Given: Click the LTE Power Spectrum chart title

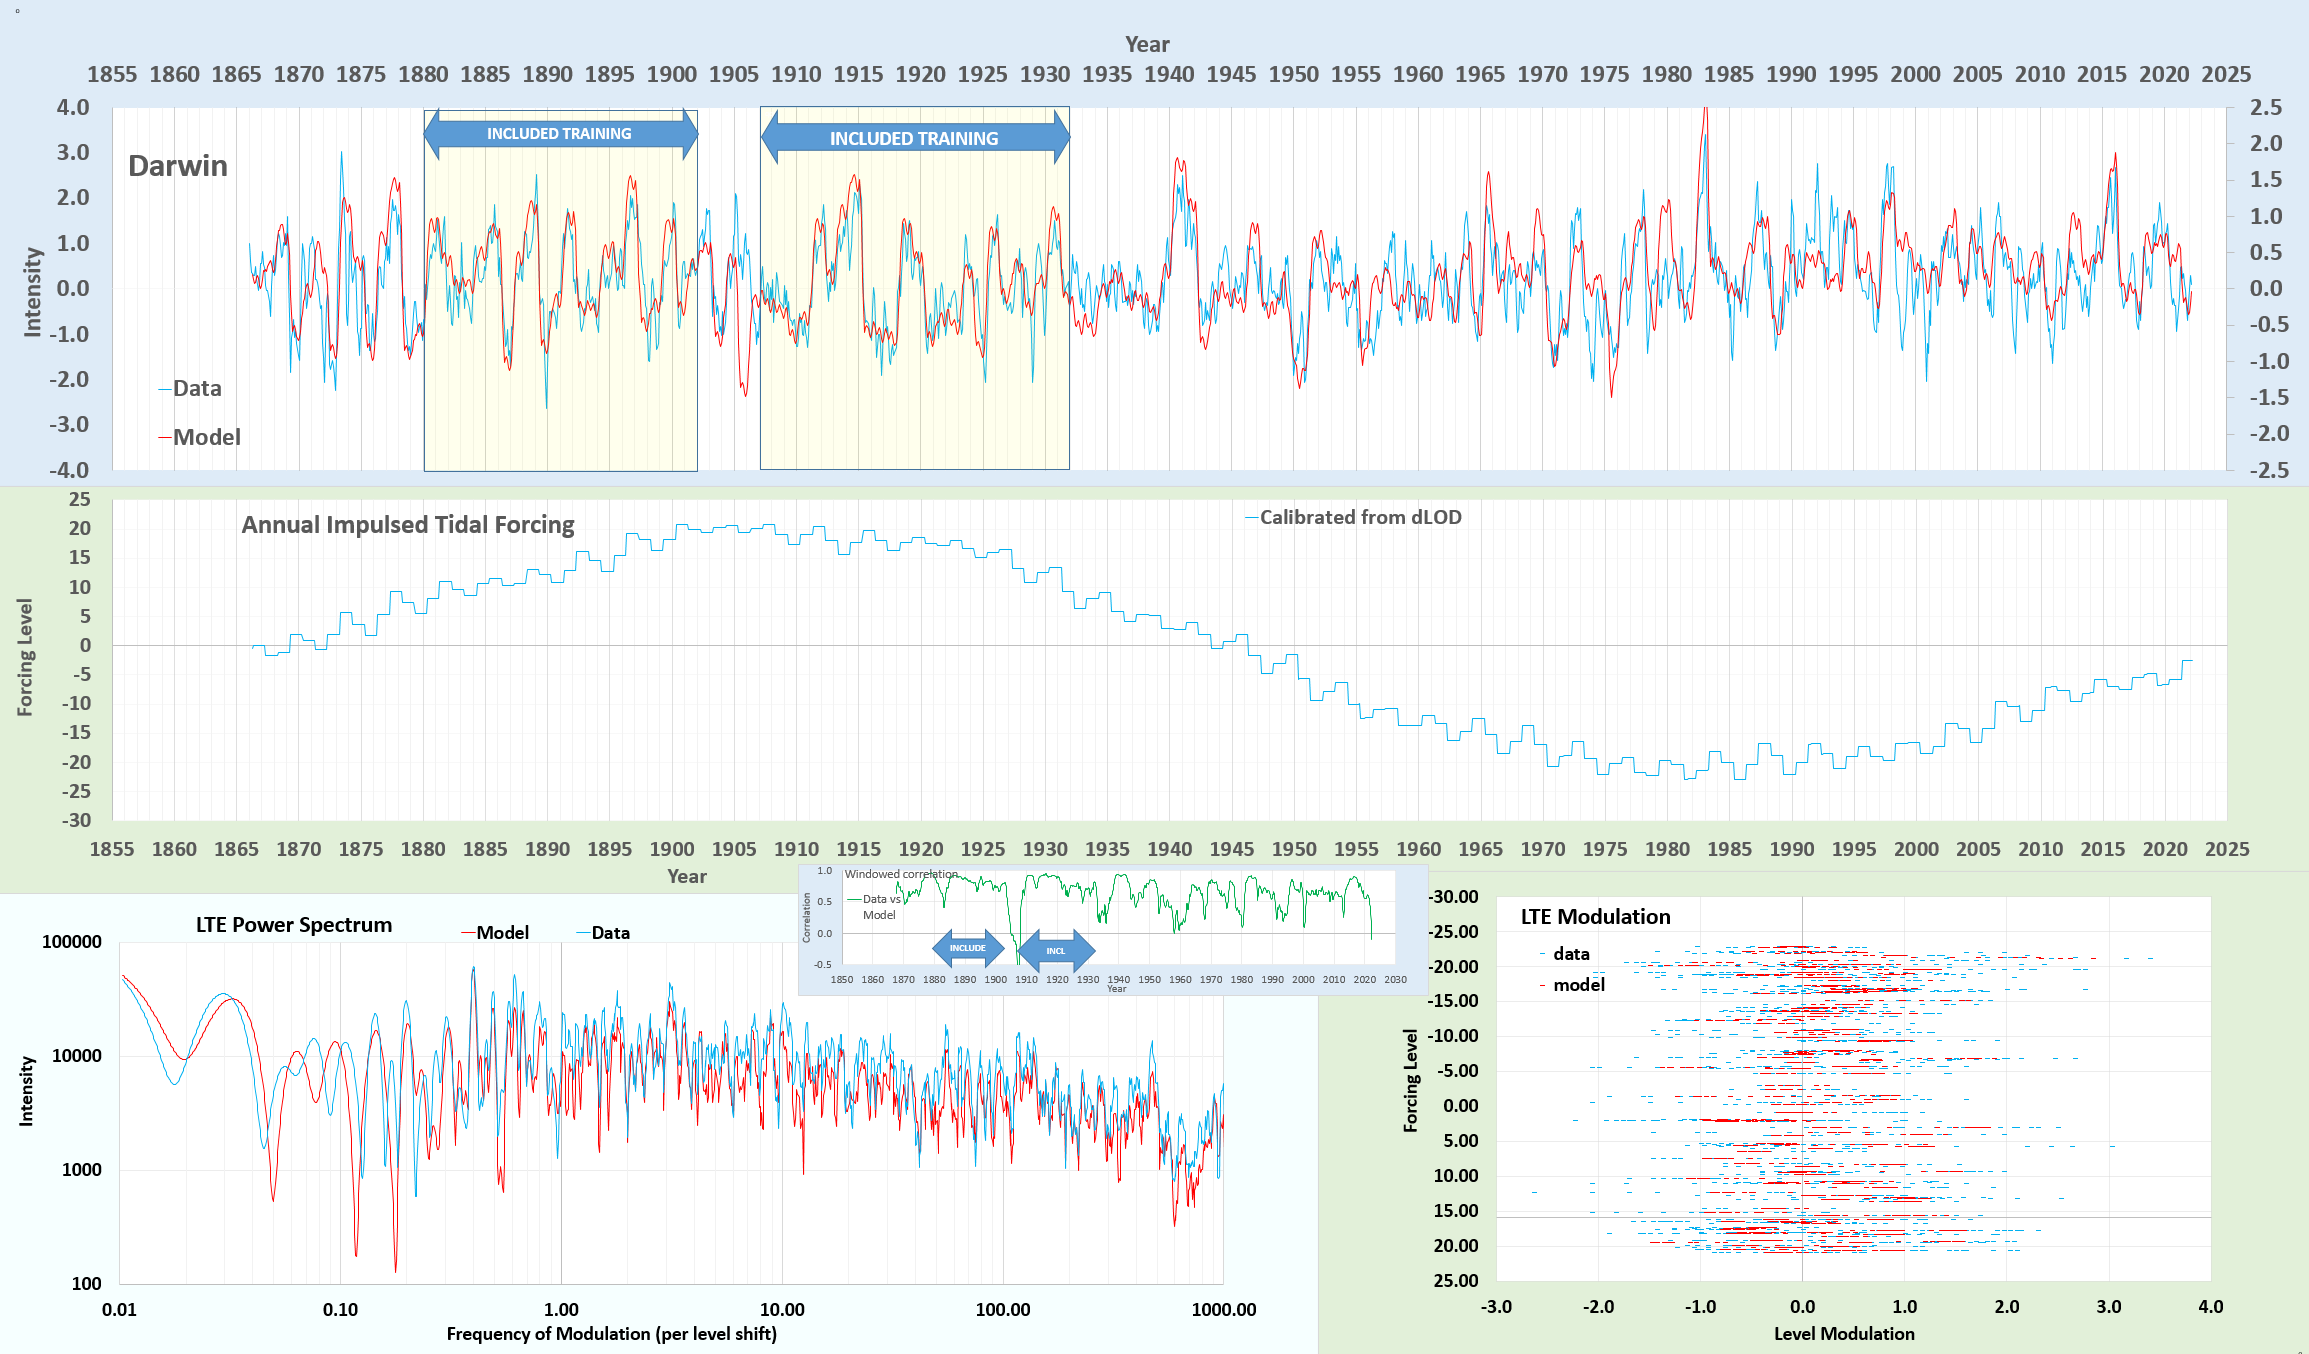Looking at the screenshot, I should 293,925.
